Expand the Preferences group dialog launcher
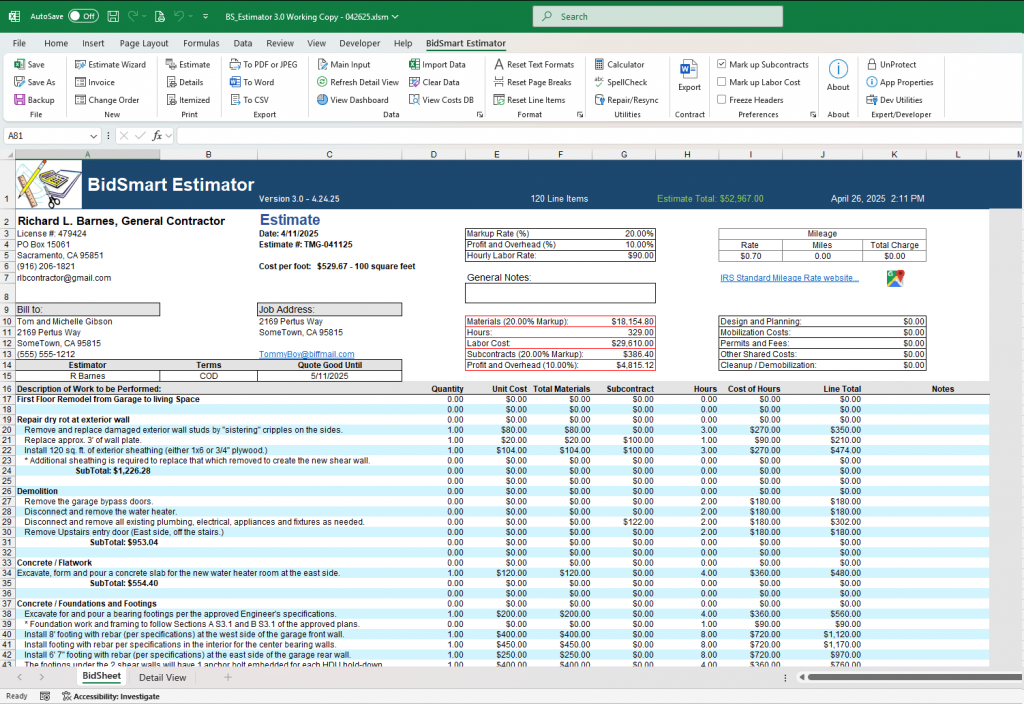1024x704 pixels. (813, 114)
